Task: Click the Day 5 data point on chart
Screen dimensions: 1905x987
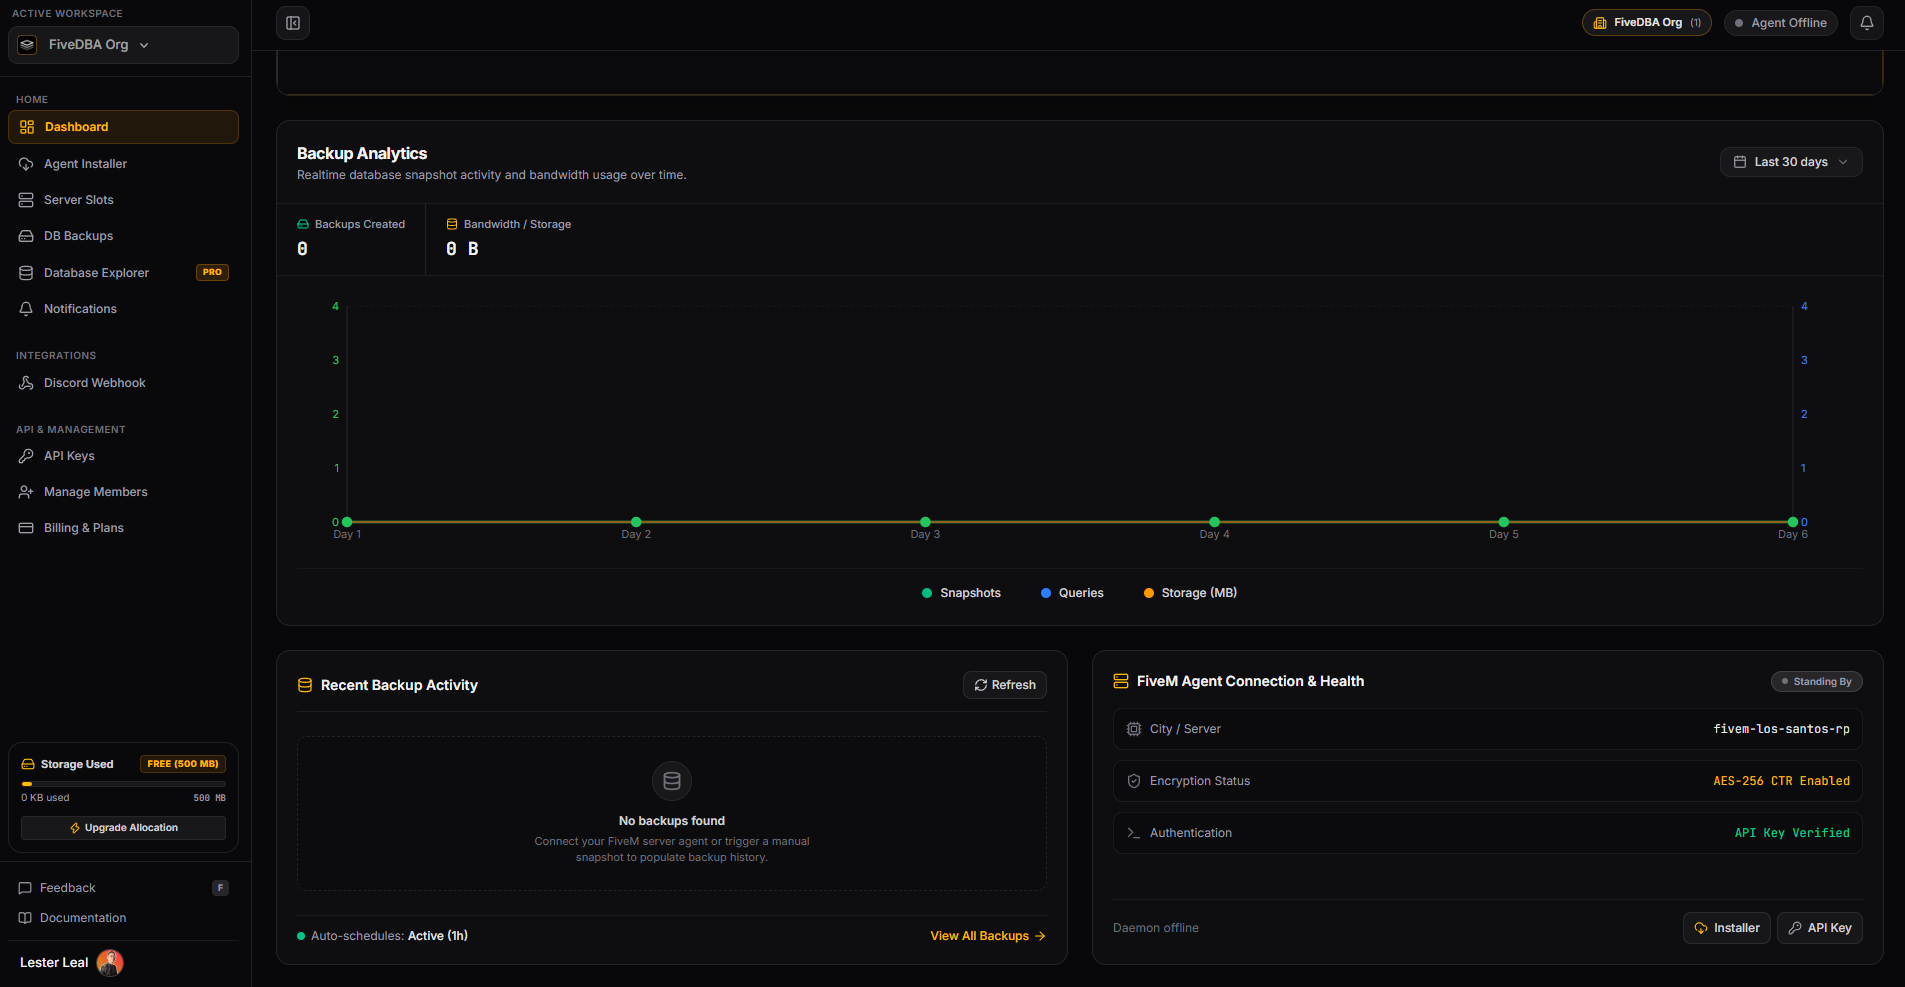Action: pos(1503,522)
